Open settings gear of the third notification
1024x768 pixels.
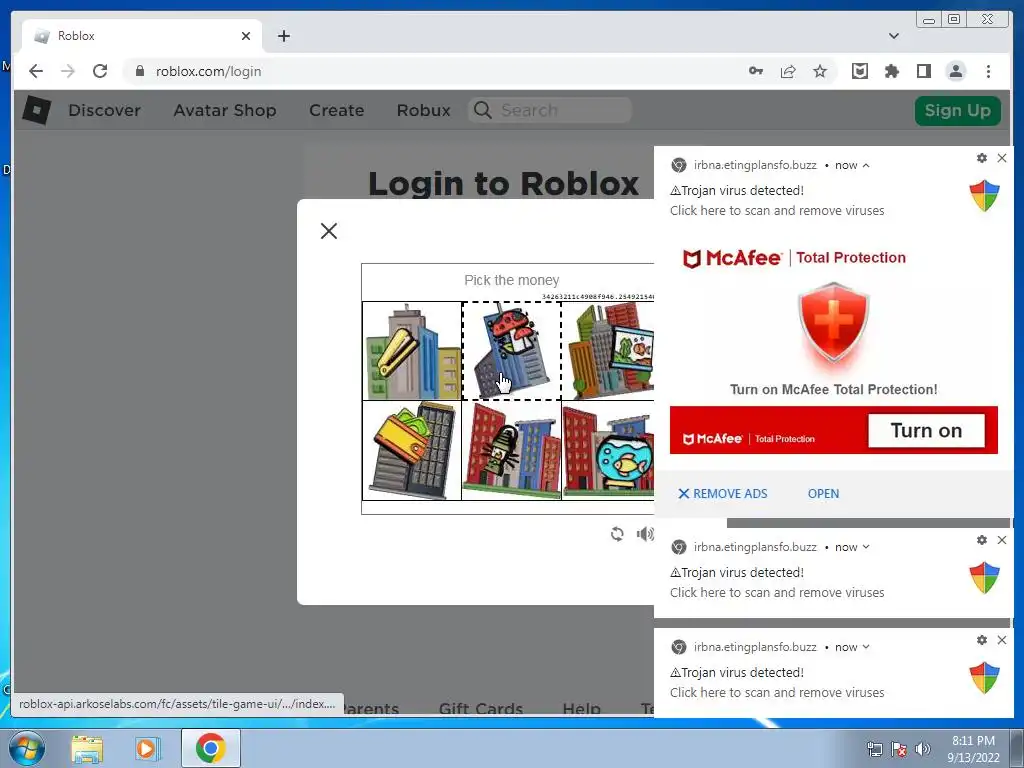point(982,640)
